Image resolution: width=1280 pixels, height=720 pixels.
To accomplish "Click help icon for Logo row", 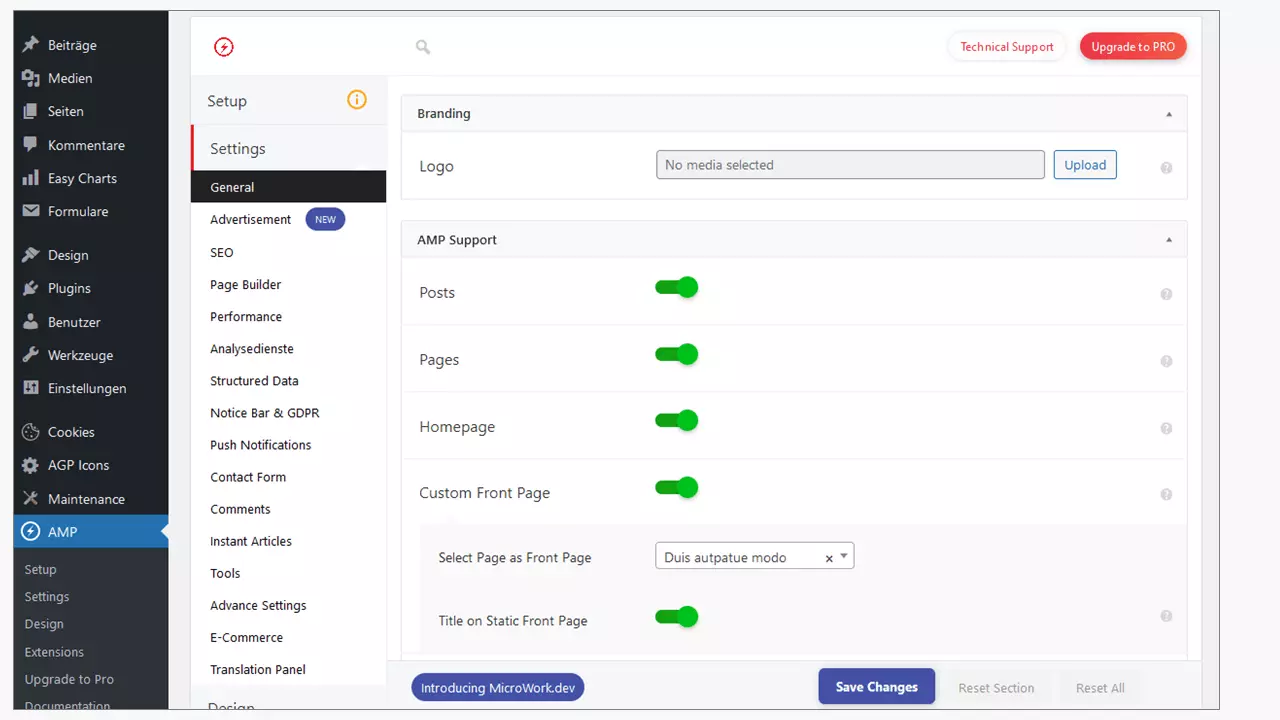I will point(1166,168).
